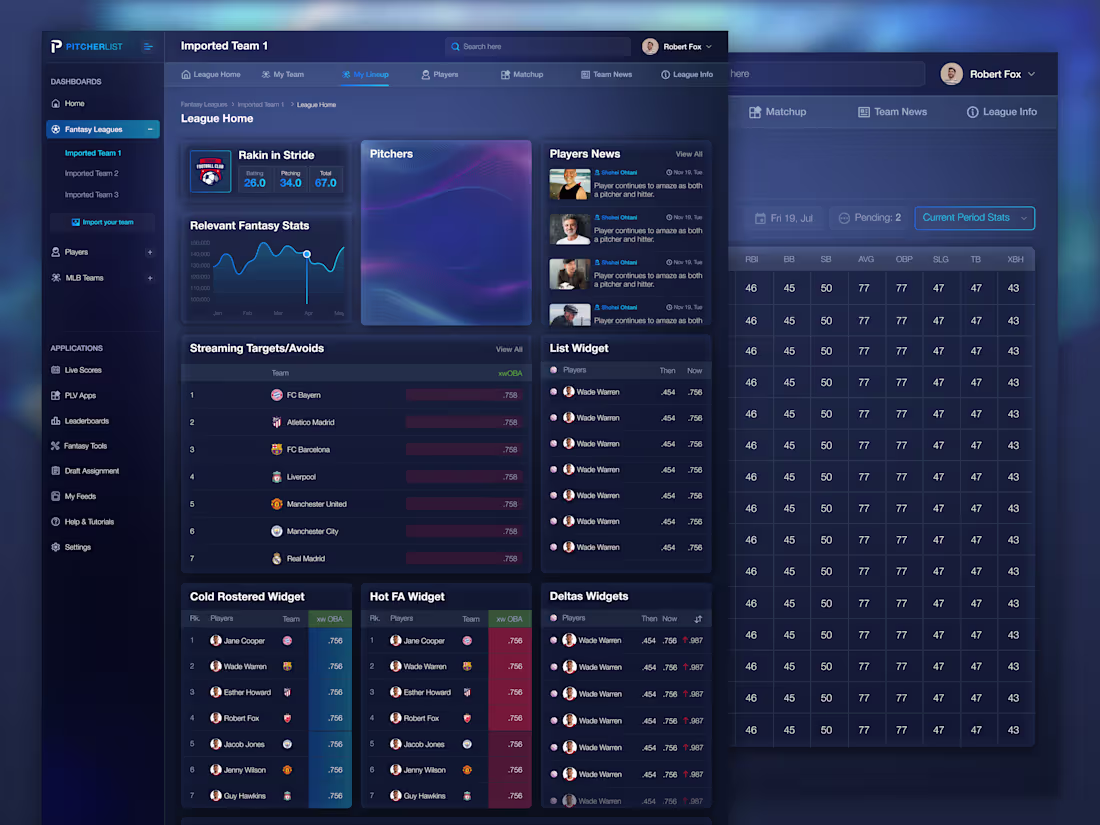The image size is (1100, 825).
Task: Click the chart marker on Relevant Fantasy Stats
Action: [x=307, y=254]
